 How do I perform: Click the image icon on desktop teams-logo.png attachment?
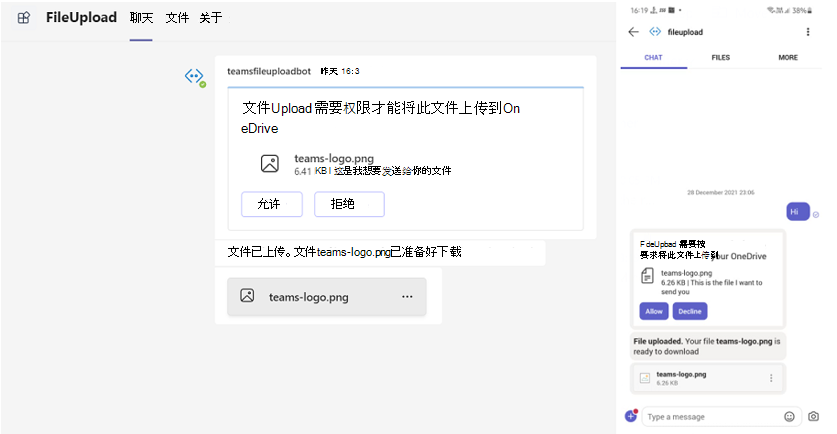[247, 296]
